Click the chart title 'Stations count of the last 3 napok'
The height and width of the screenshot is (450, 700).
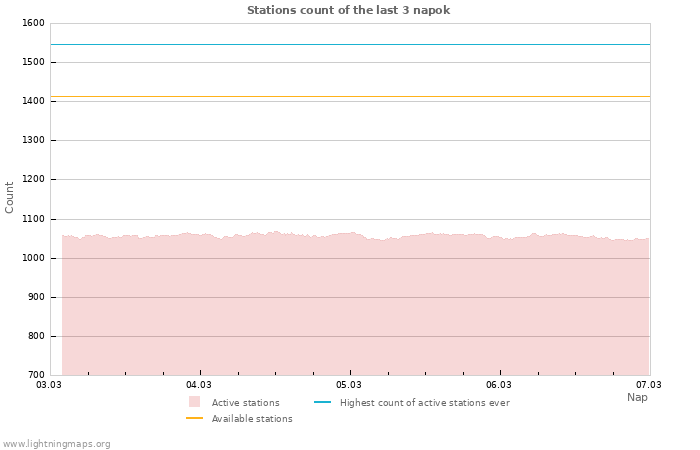348,10
